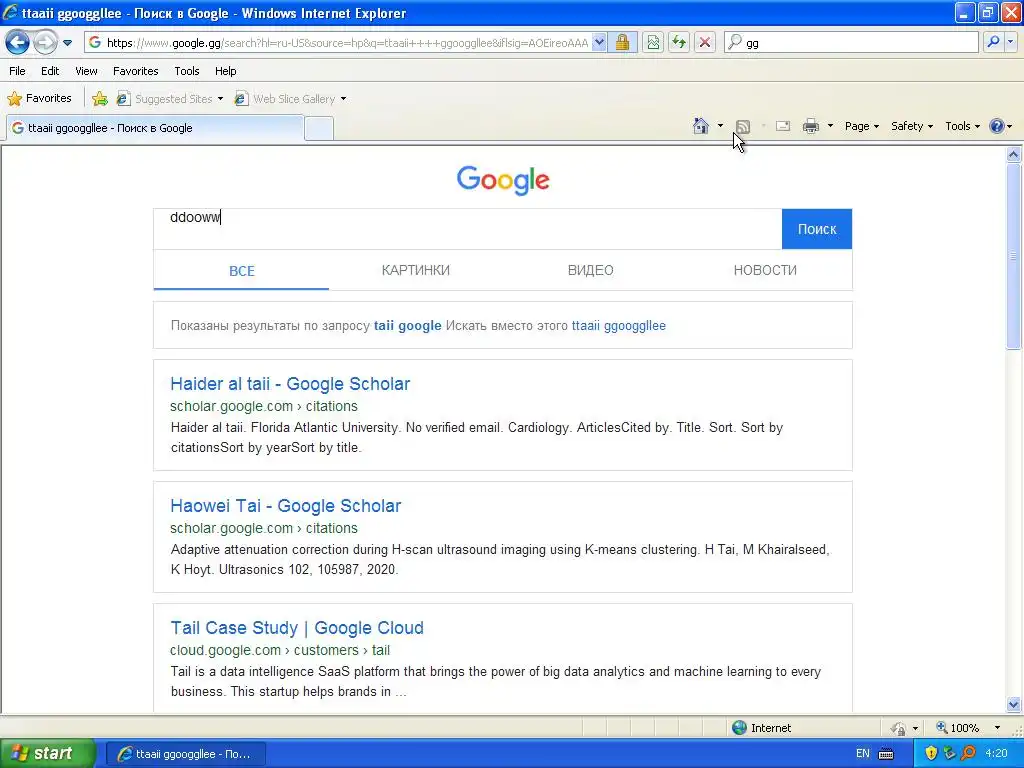Screen dimensions: 1024x768
Task: Click the EN language indicator in taskbar
Action: click(863, 754)
